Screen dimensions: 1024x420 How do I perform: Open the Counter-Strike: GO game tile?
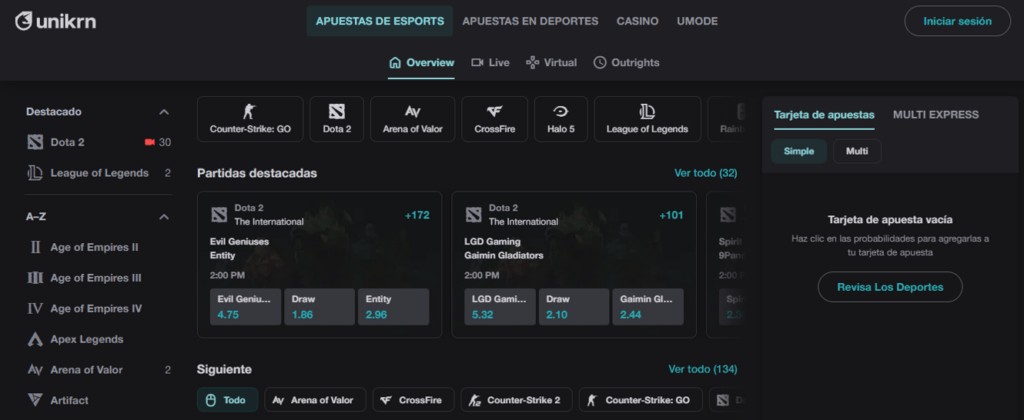(x=250, y=119)
